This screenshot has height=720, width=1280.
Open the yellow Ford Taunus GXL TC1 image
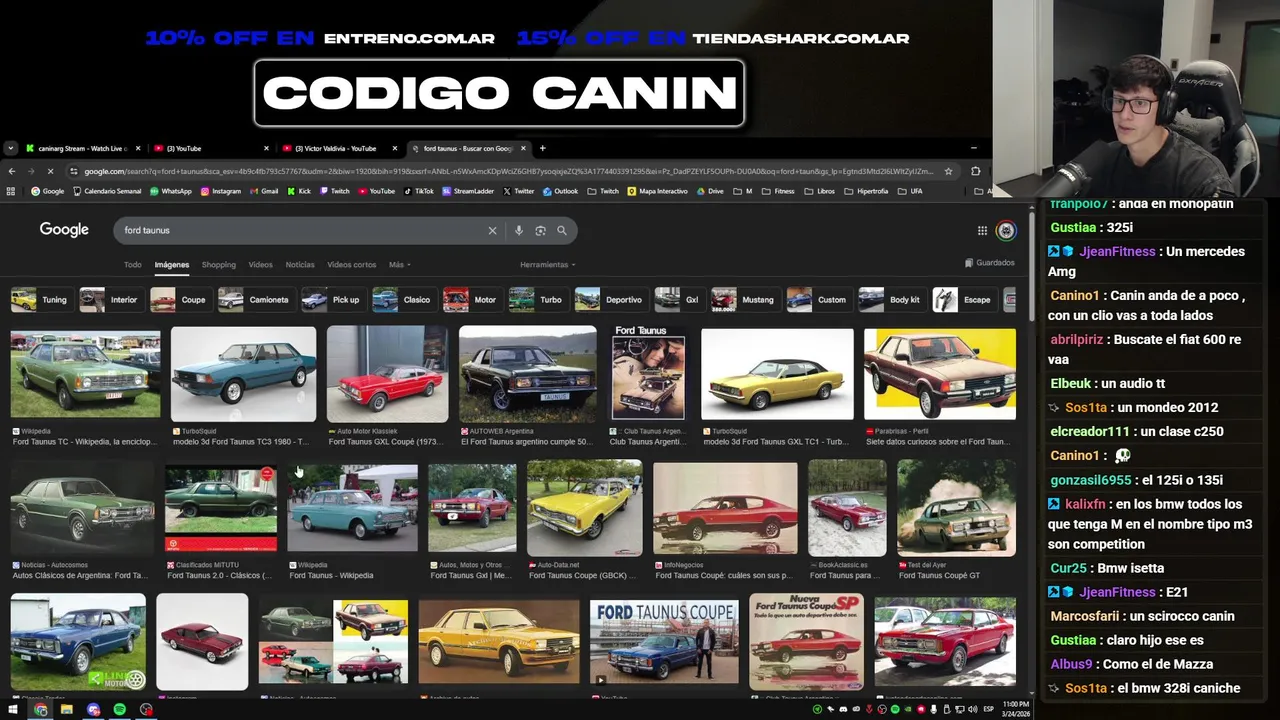point(777,374)
